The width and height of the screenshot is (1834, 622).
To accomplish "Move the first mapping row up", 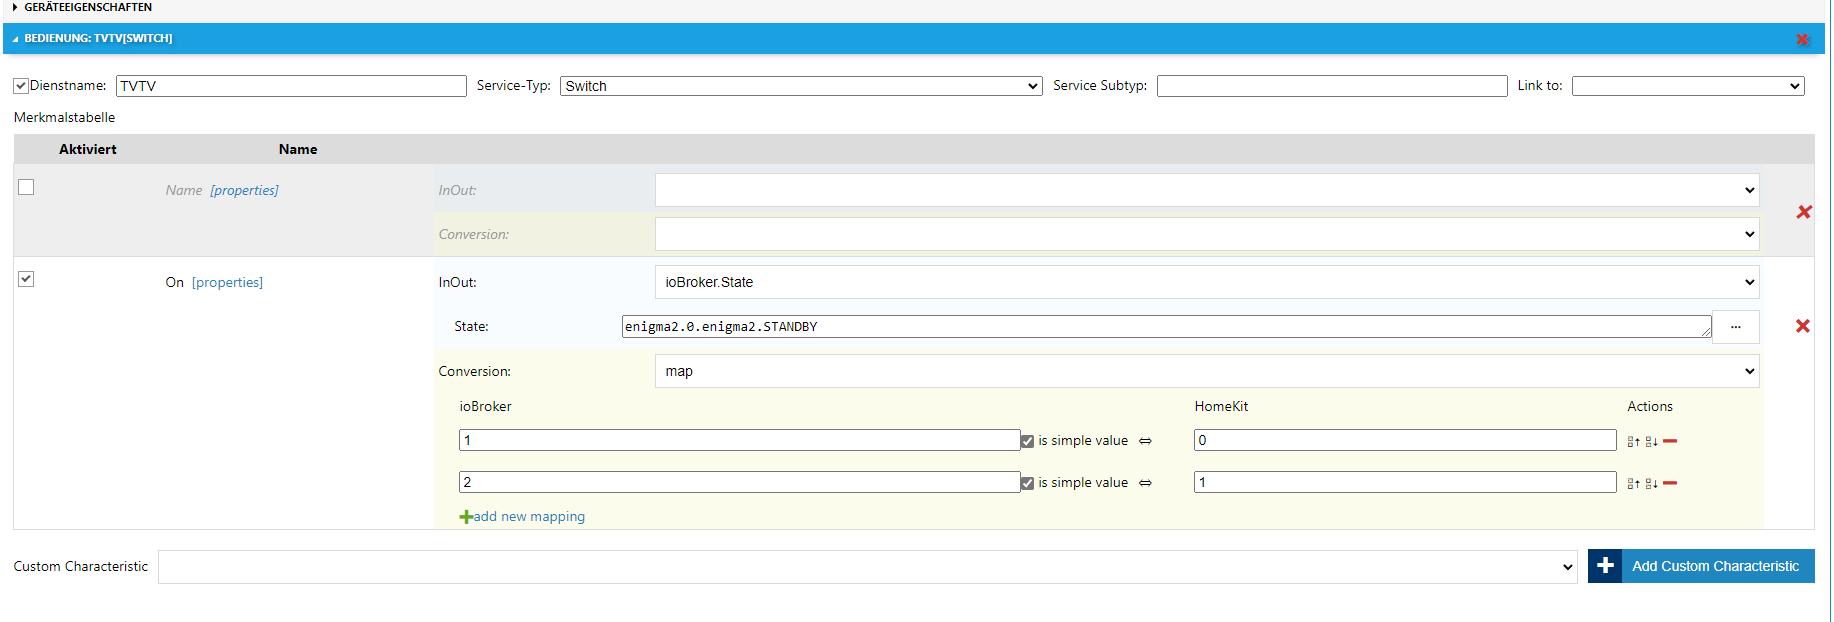I will [1633, 441].
